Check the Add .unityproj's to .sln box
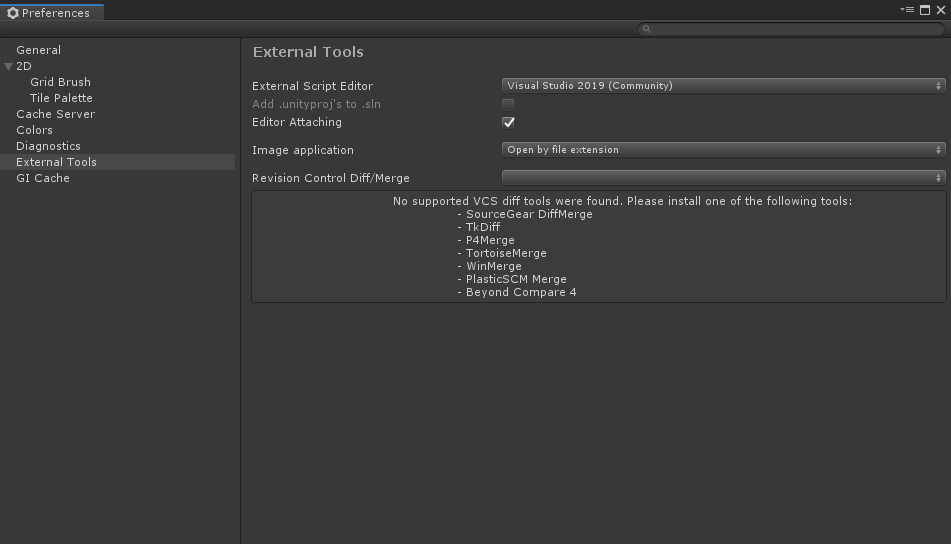This screenshot has height=544, width=951. click(508, 104)
